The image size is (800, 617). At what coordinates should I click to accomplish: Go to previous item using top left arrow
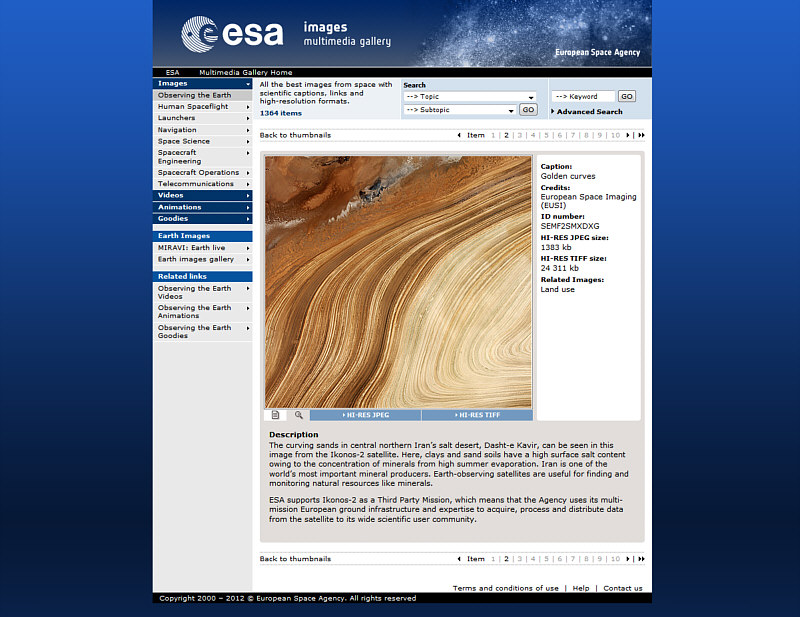click(459, 135)
